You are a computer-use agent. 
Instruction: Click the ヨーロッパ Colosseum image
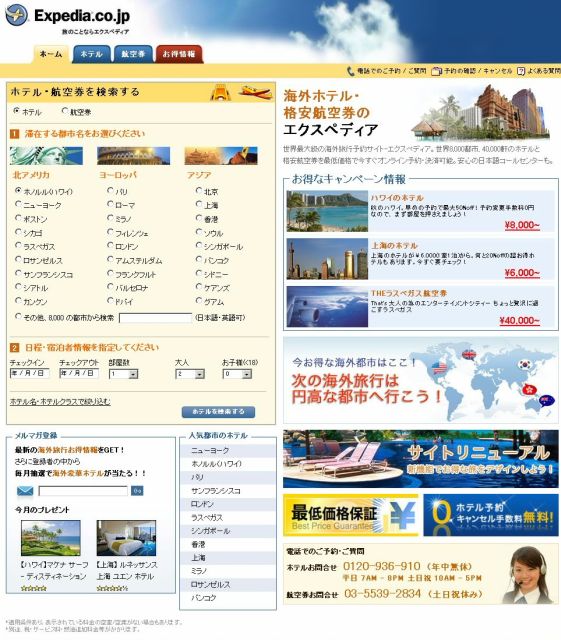(x=134, y=156)
